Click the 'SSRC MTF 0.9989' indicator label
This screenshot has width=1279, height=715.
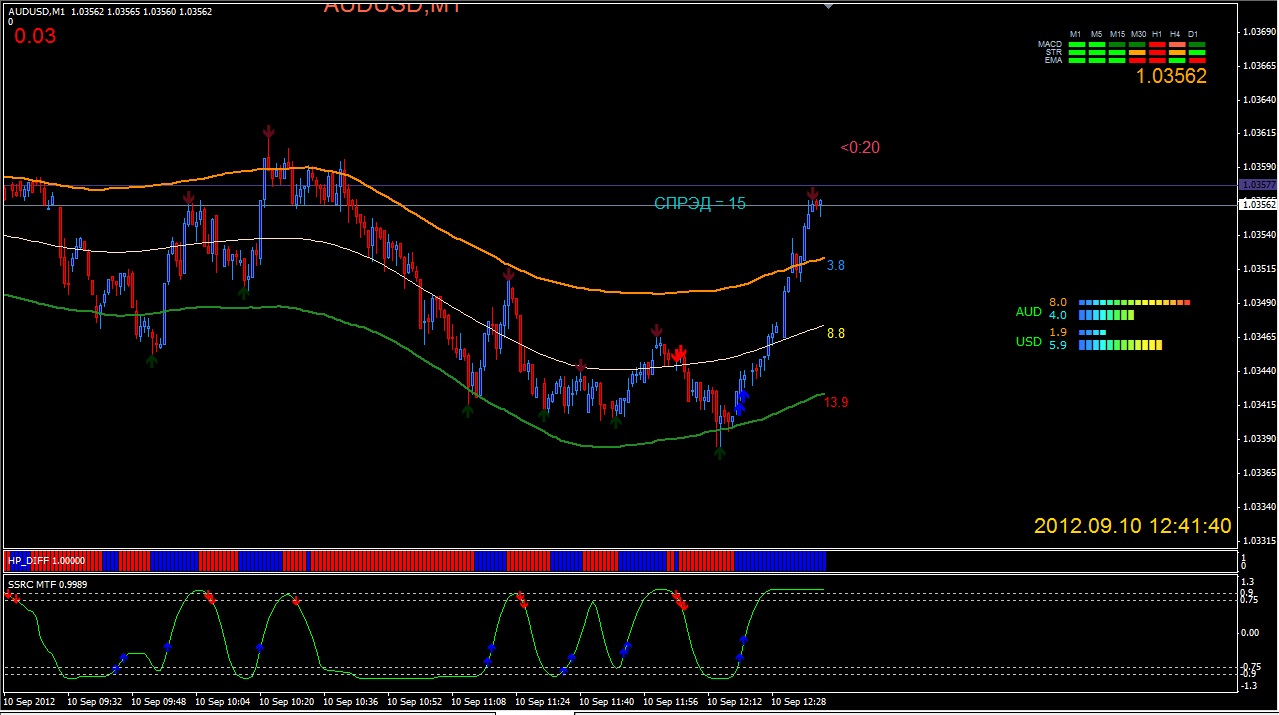47,584
